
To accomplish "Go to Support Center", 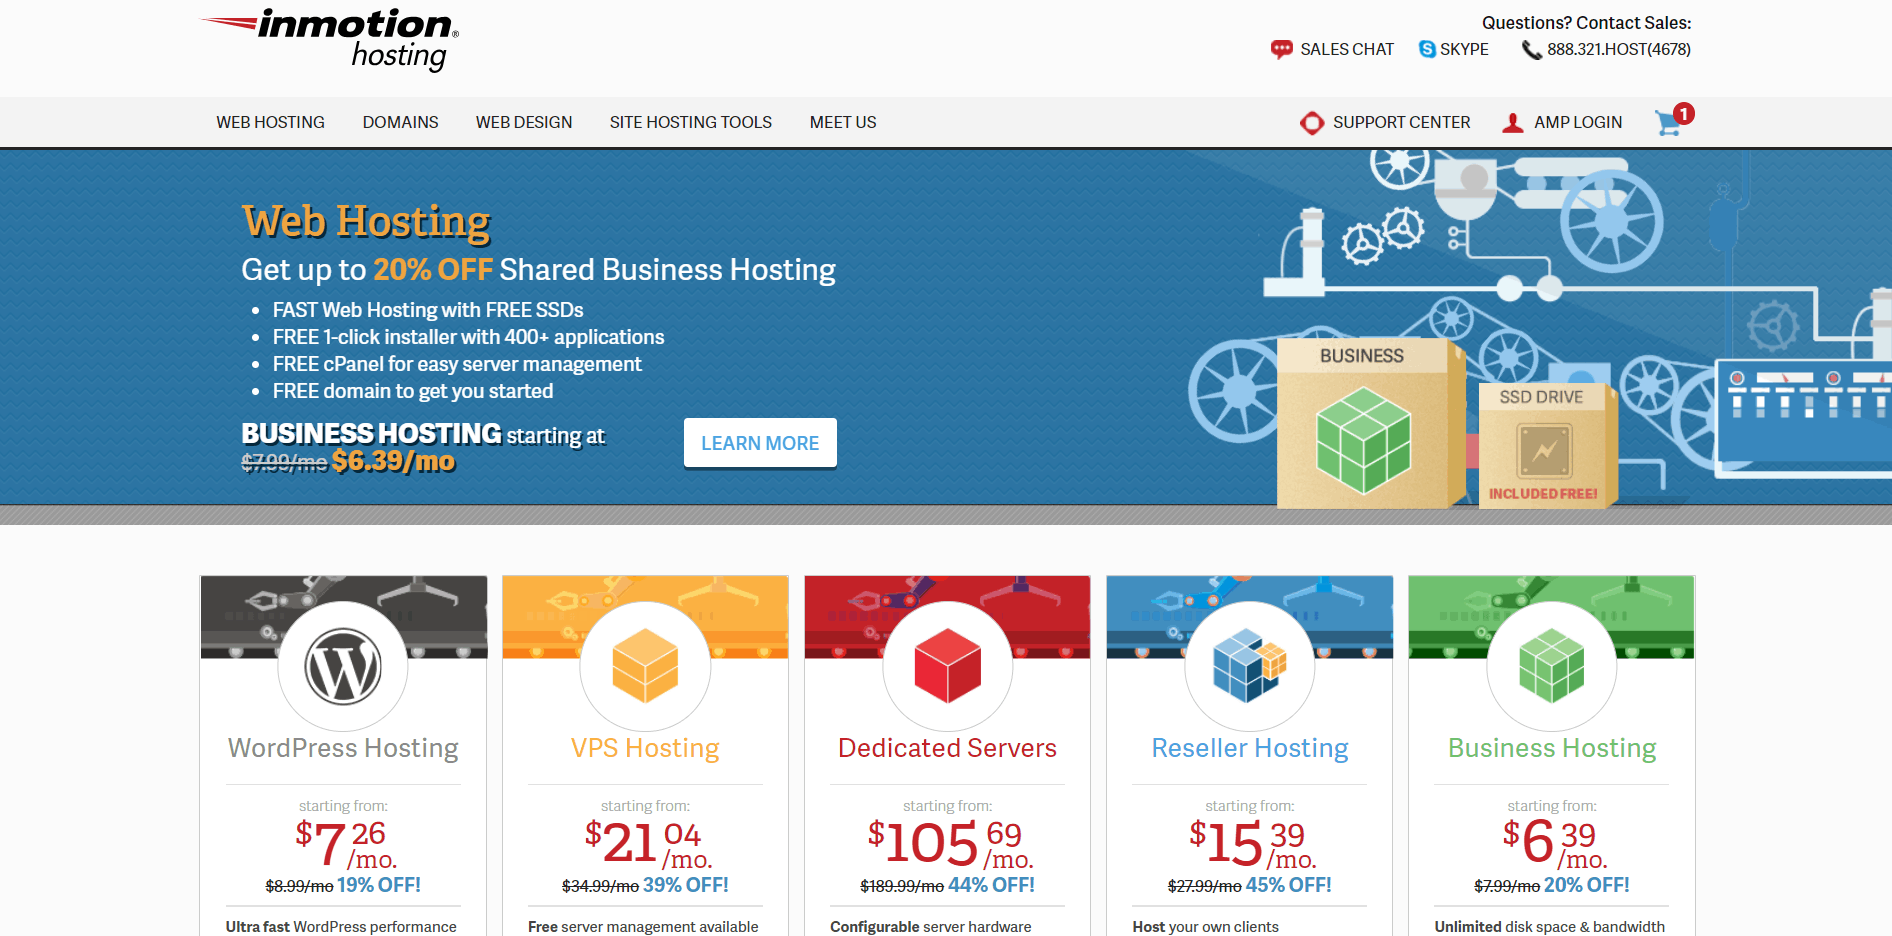I will click(1401, 122).
